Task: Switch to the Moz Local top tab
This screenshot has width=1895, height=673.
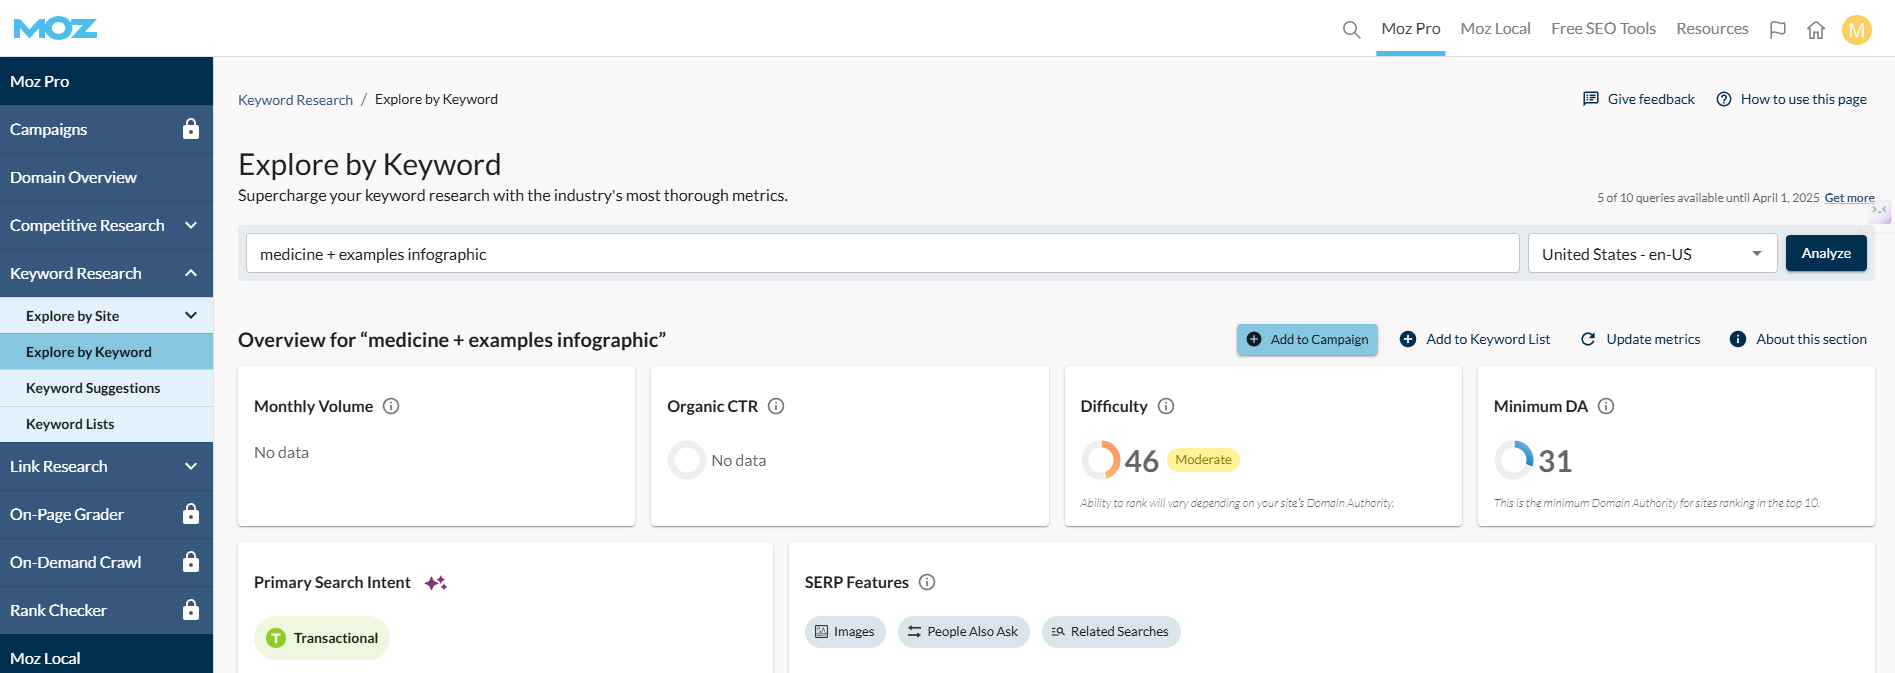Action: (x=1495, y=29)
